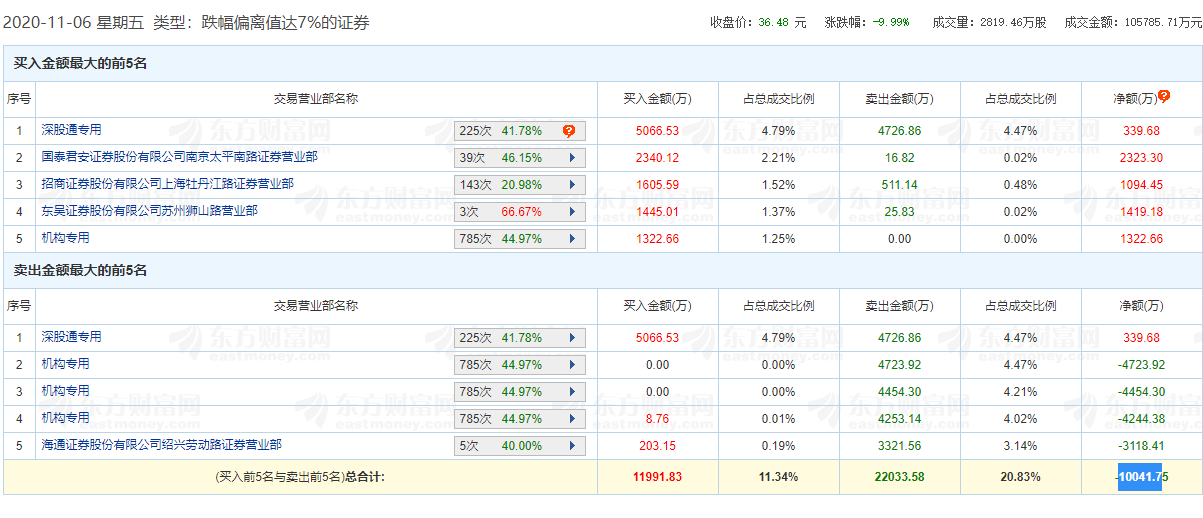Open 机构专用 link in sell row with -4454.30
Image resolution: width=1203 pixels, height=518 pixels.
pos(65,391)
